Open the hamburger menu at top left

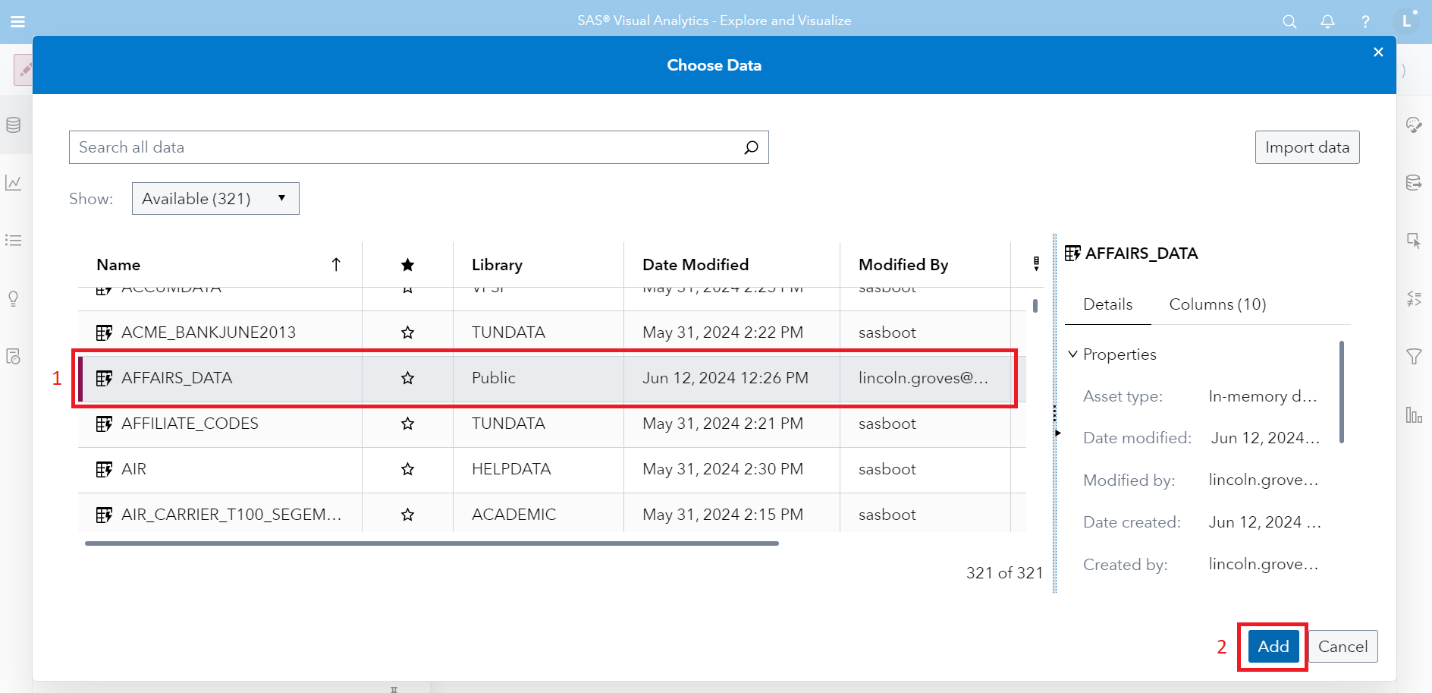coord(17,21)
